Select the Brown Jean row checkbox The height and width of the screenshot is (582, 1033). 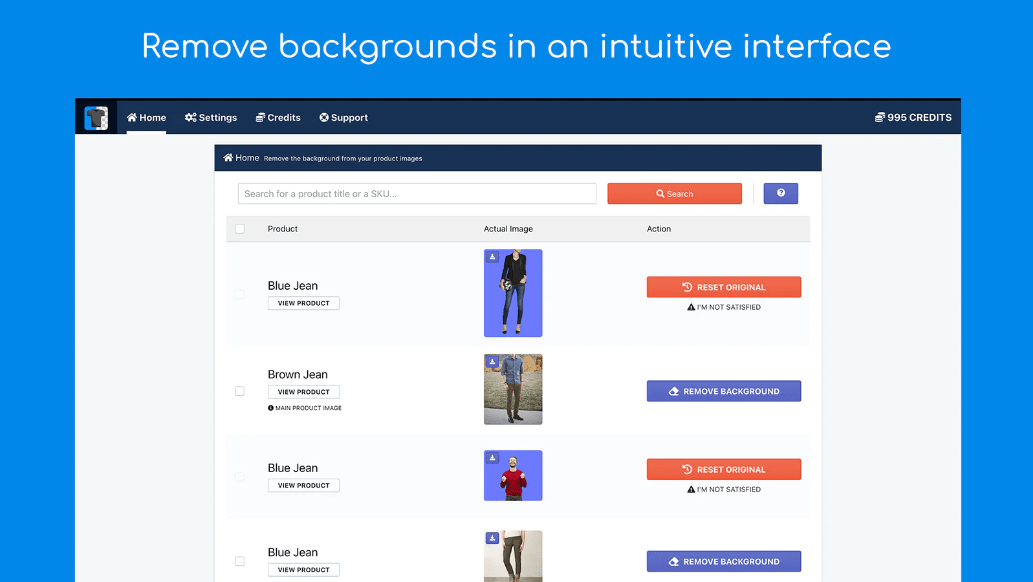coord(240,391)
